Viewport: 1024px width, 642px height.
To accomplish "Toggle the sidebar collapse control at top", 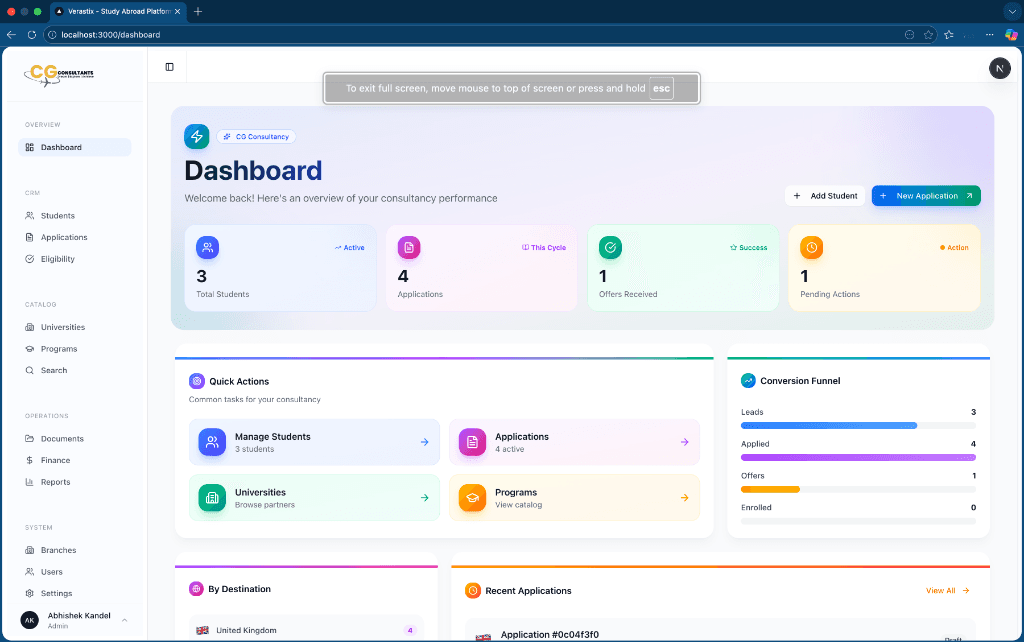I will pos(169,66).
